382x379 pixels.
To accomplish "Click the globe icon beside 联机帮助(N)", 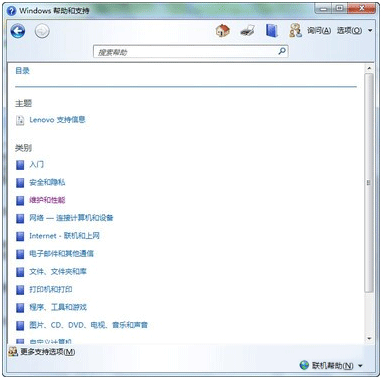I will pos(304,365).
